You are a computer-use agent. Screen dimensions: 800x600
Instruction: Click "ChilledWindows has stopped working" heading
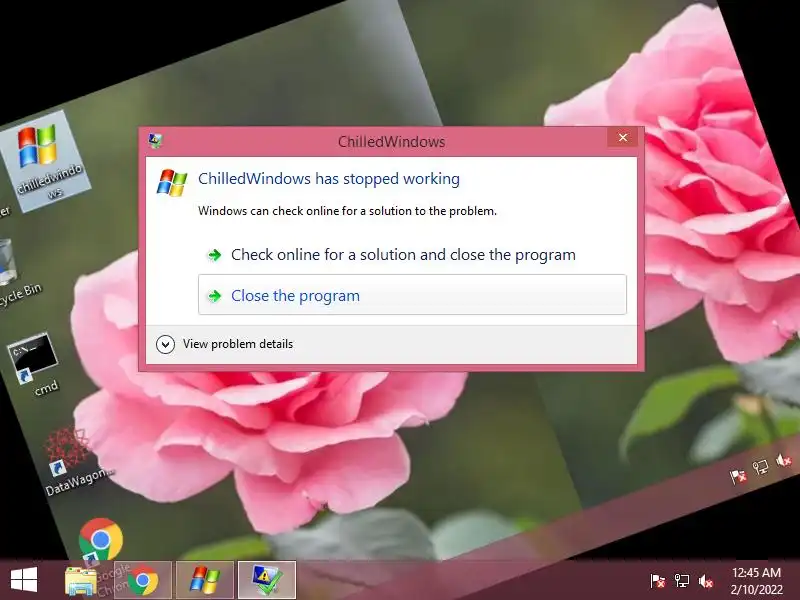pos(329,179)
